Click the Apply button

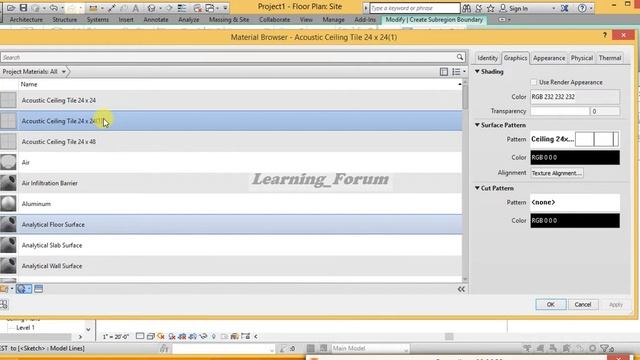616,304
